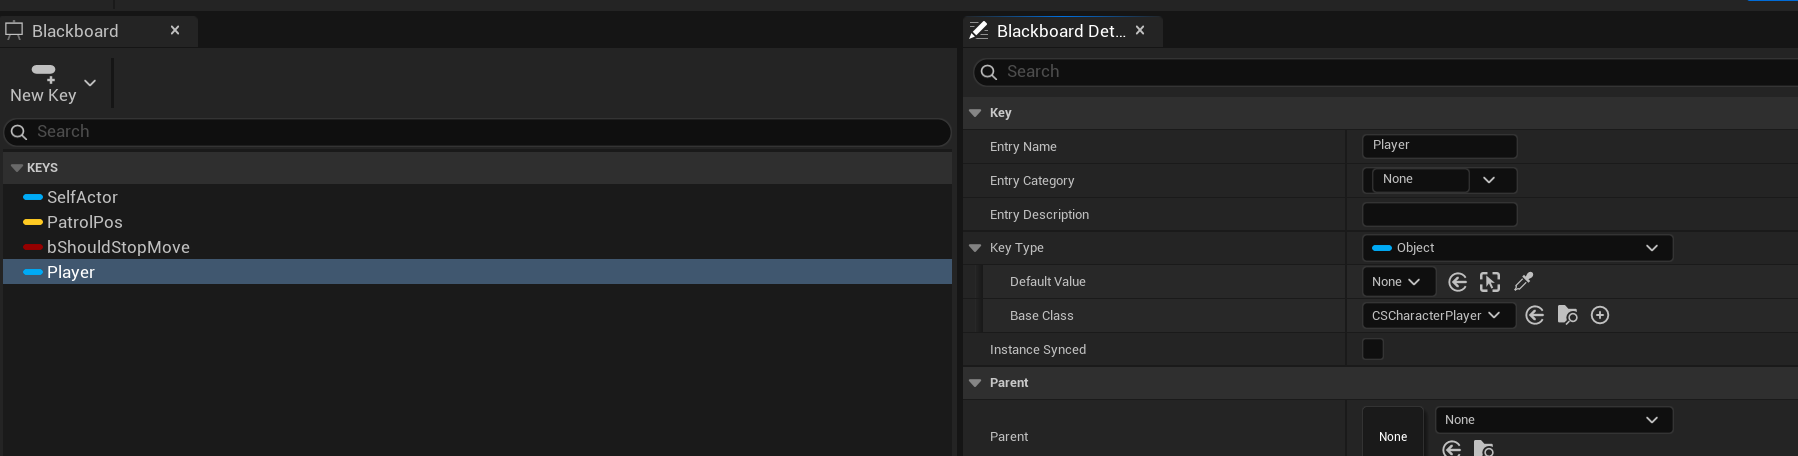Pick Default Value actor with eyedropper
Screen dimensions: 1798x456
(1524, 282)
